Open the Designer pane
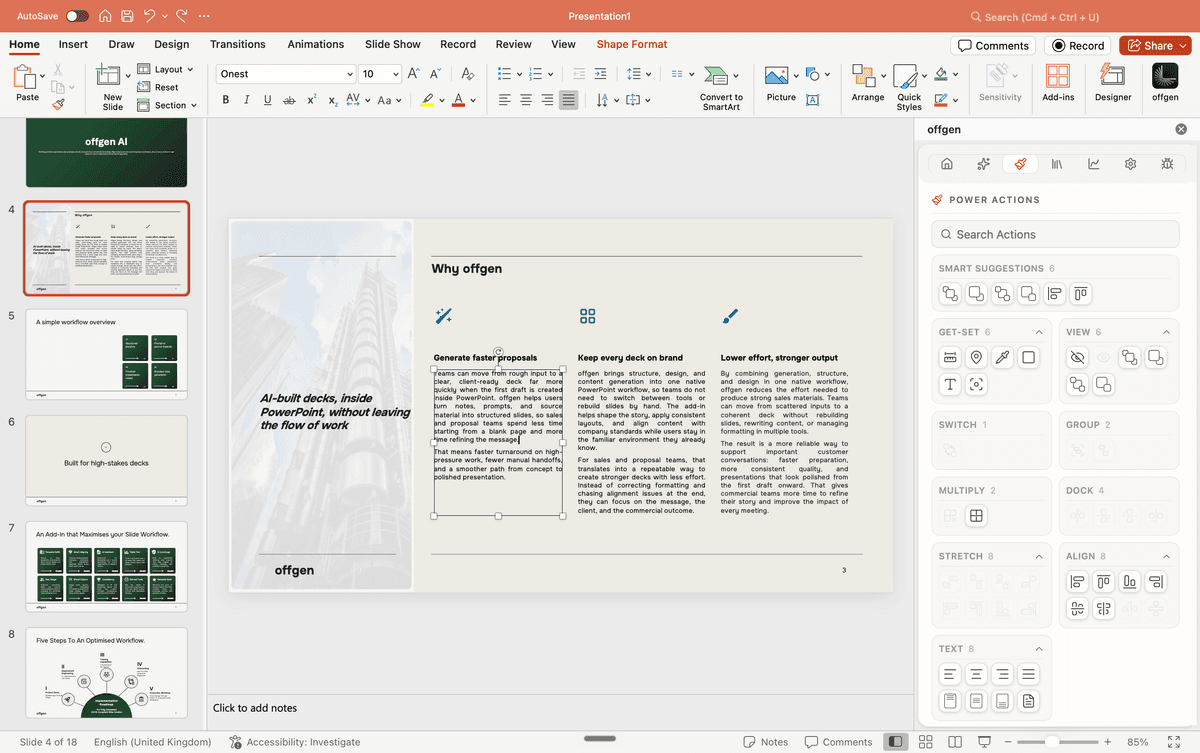Viewport: 1200px width, 753px height. [x=1113, y=85]
